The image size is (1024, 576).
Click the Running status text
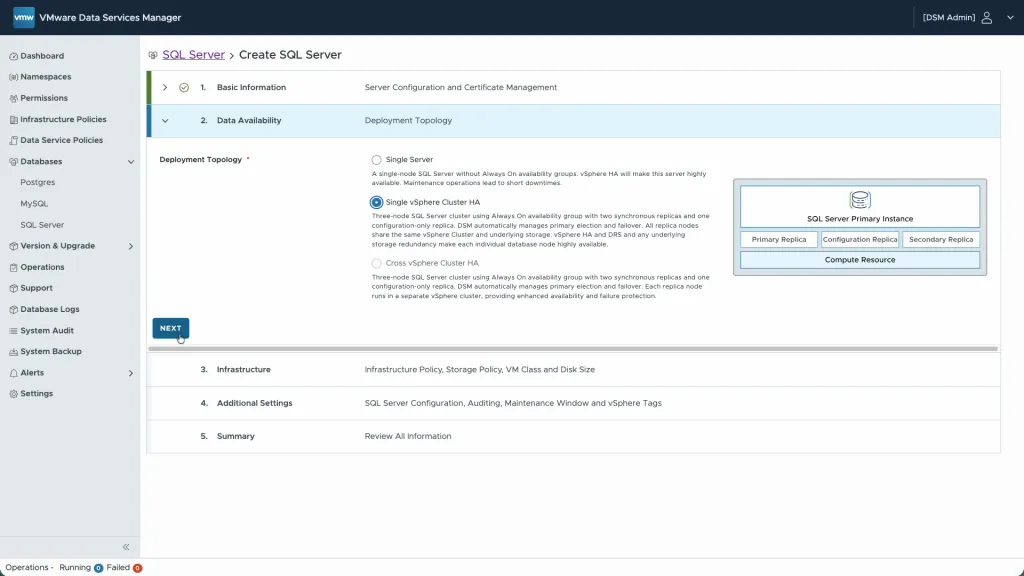(x=75, y=568)
